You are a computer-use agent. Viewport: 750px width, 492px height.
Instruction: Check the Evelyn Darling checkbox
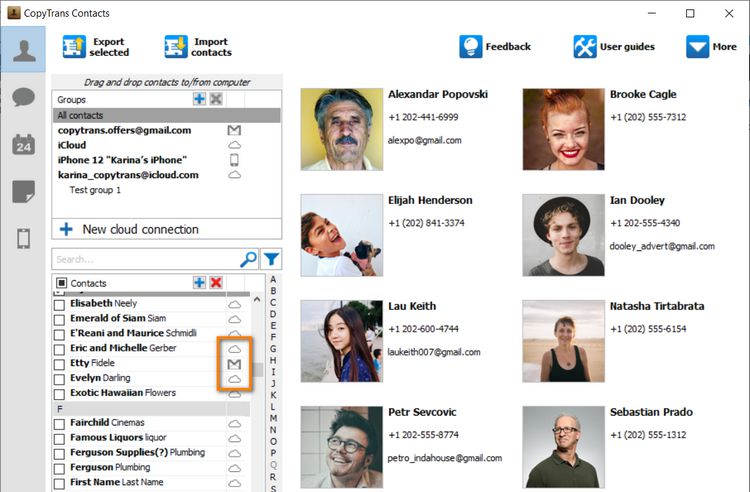pos(59,379)
